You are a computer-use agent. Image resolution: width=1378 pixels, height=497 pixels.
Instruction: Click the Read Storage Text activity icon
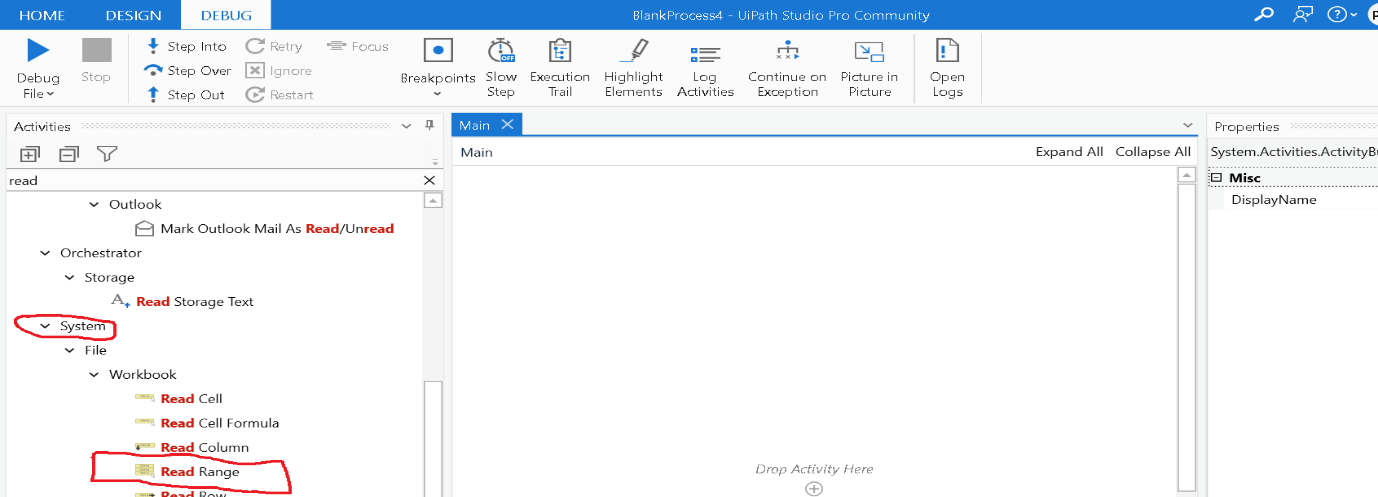coord(121,301)
